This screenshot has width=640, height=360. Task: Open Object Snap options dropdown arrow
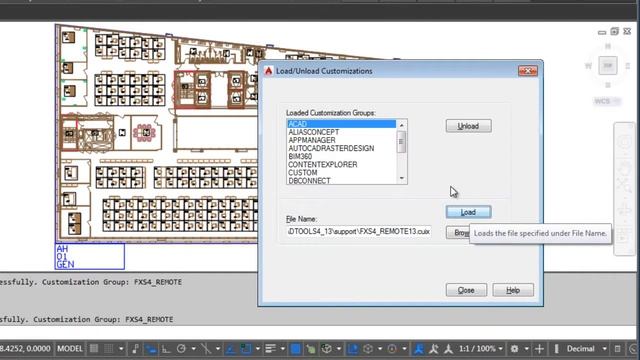(x=258, y=349)
